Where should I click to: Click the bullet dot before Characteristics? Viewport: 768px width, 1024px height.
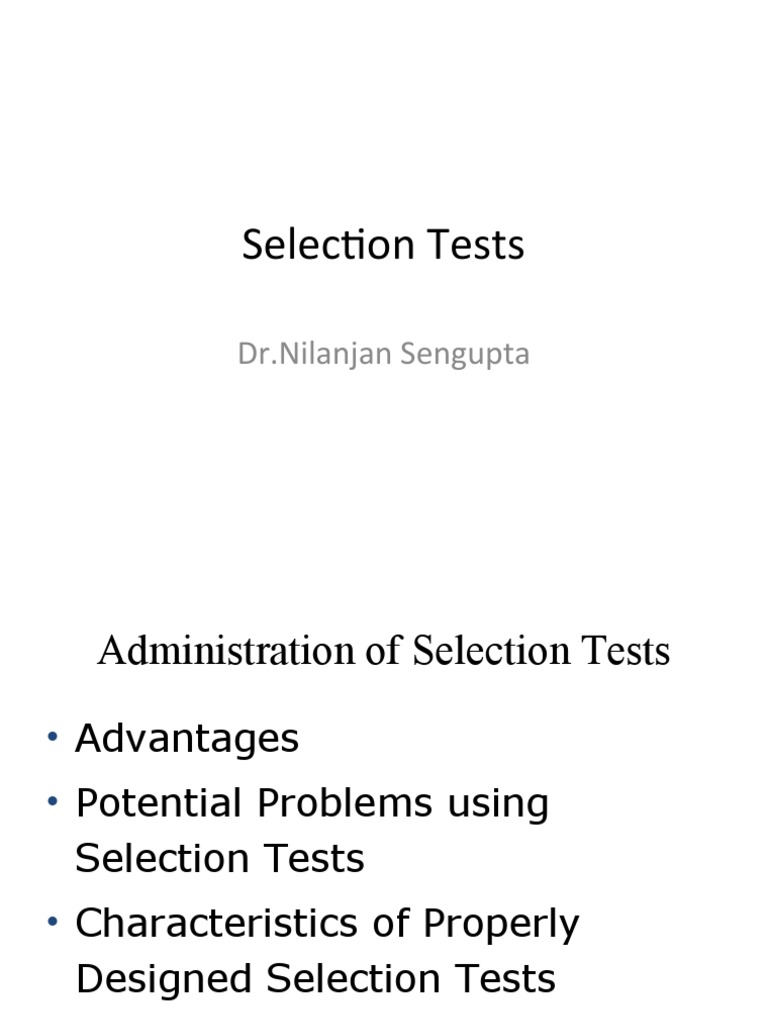[53, 923]
